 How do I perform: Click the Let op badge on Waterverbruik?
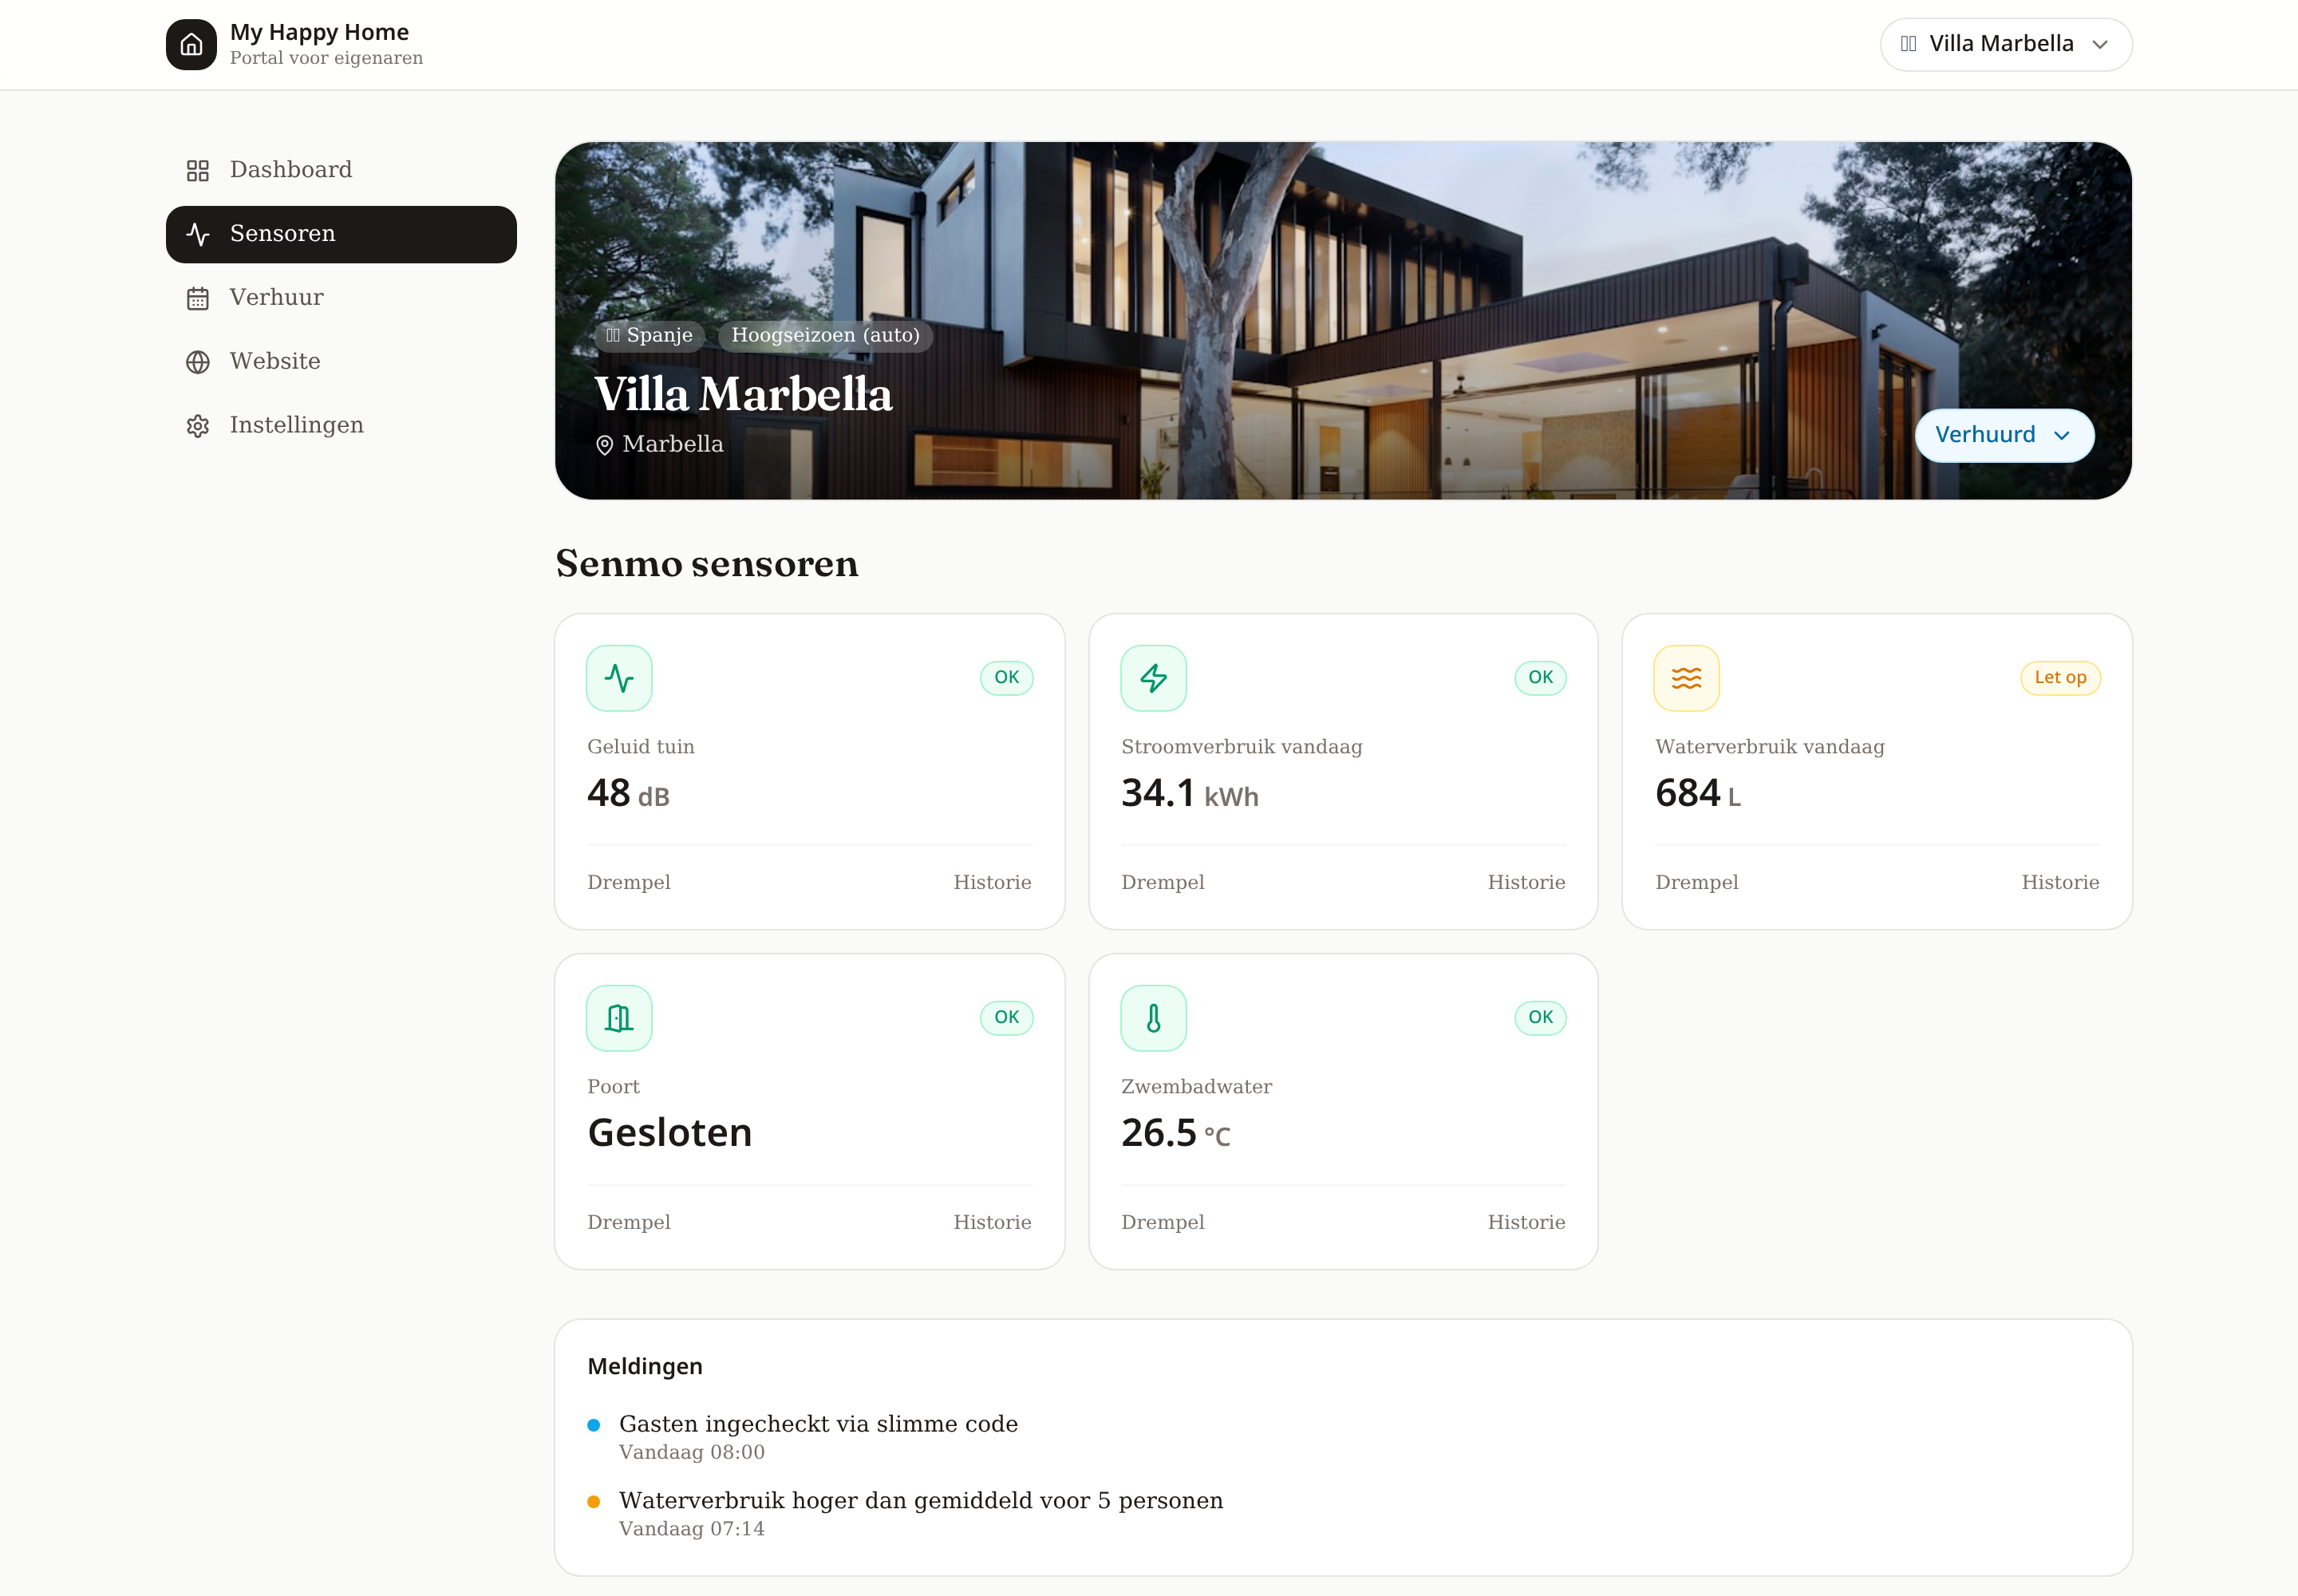[2060, 677]
